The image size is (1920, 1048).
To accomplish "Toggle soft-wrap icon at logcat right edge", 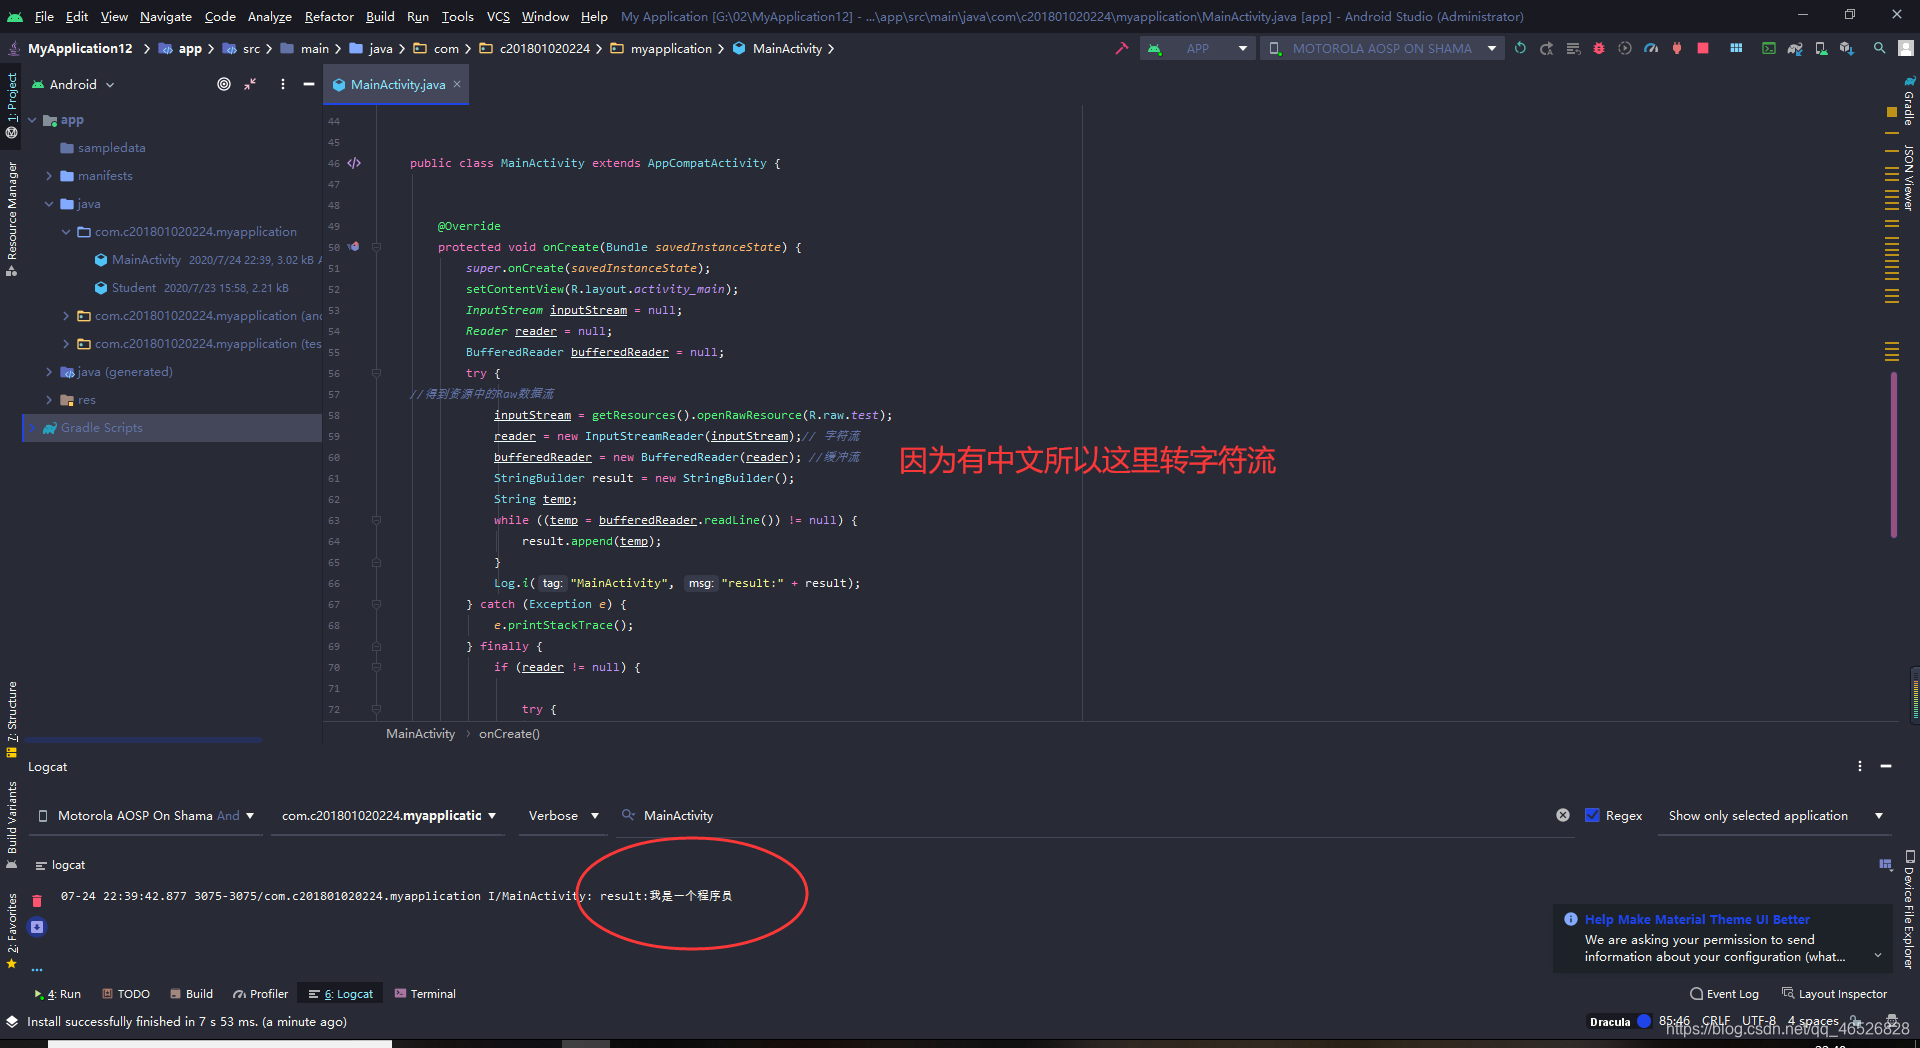I will tap(1886, 864).
